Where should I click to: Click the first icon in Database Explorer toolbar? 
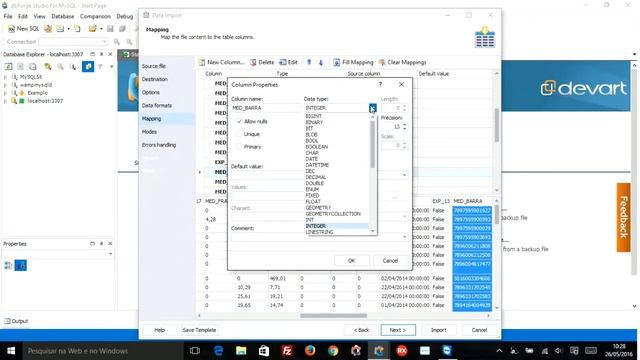[8, 67]
